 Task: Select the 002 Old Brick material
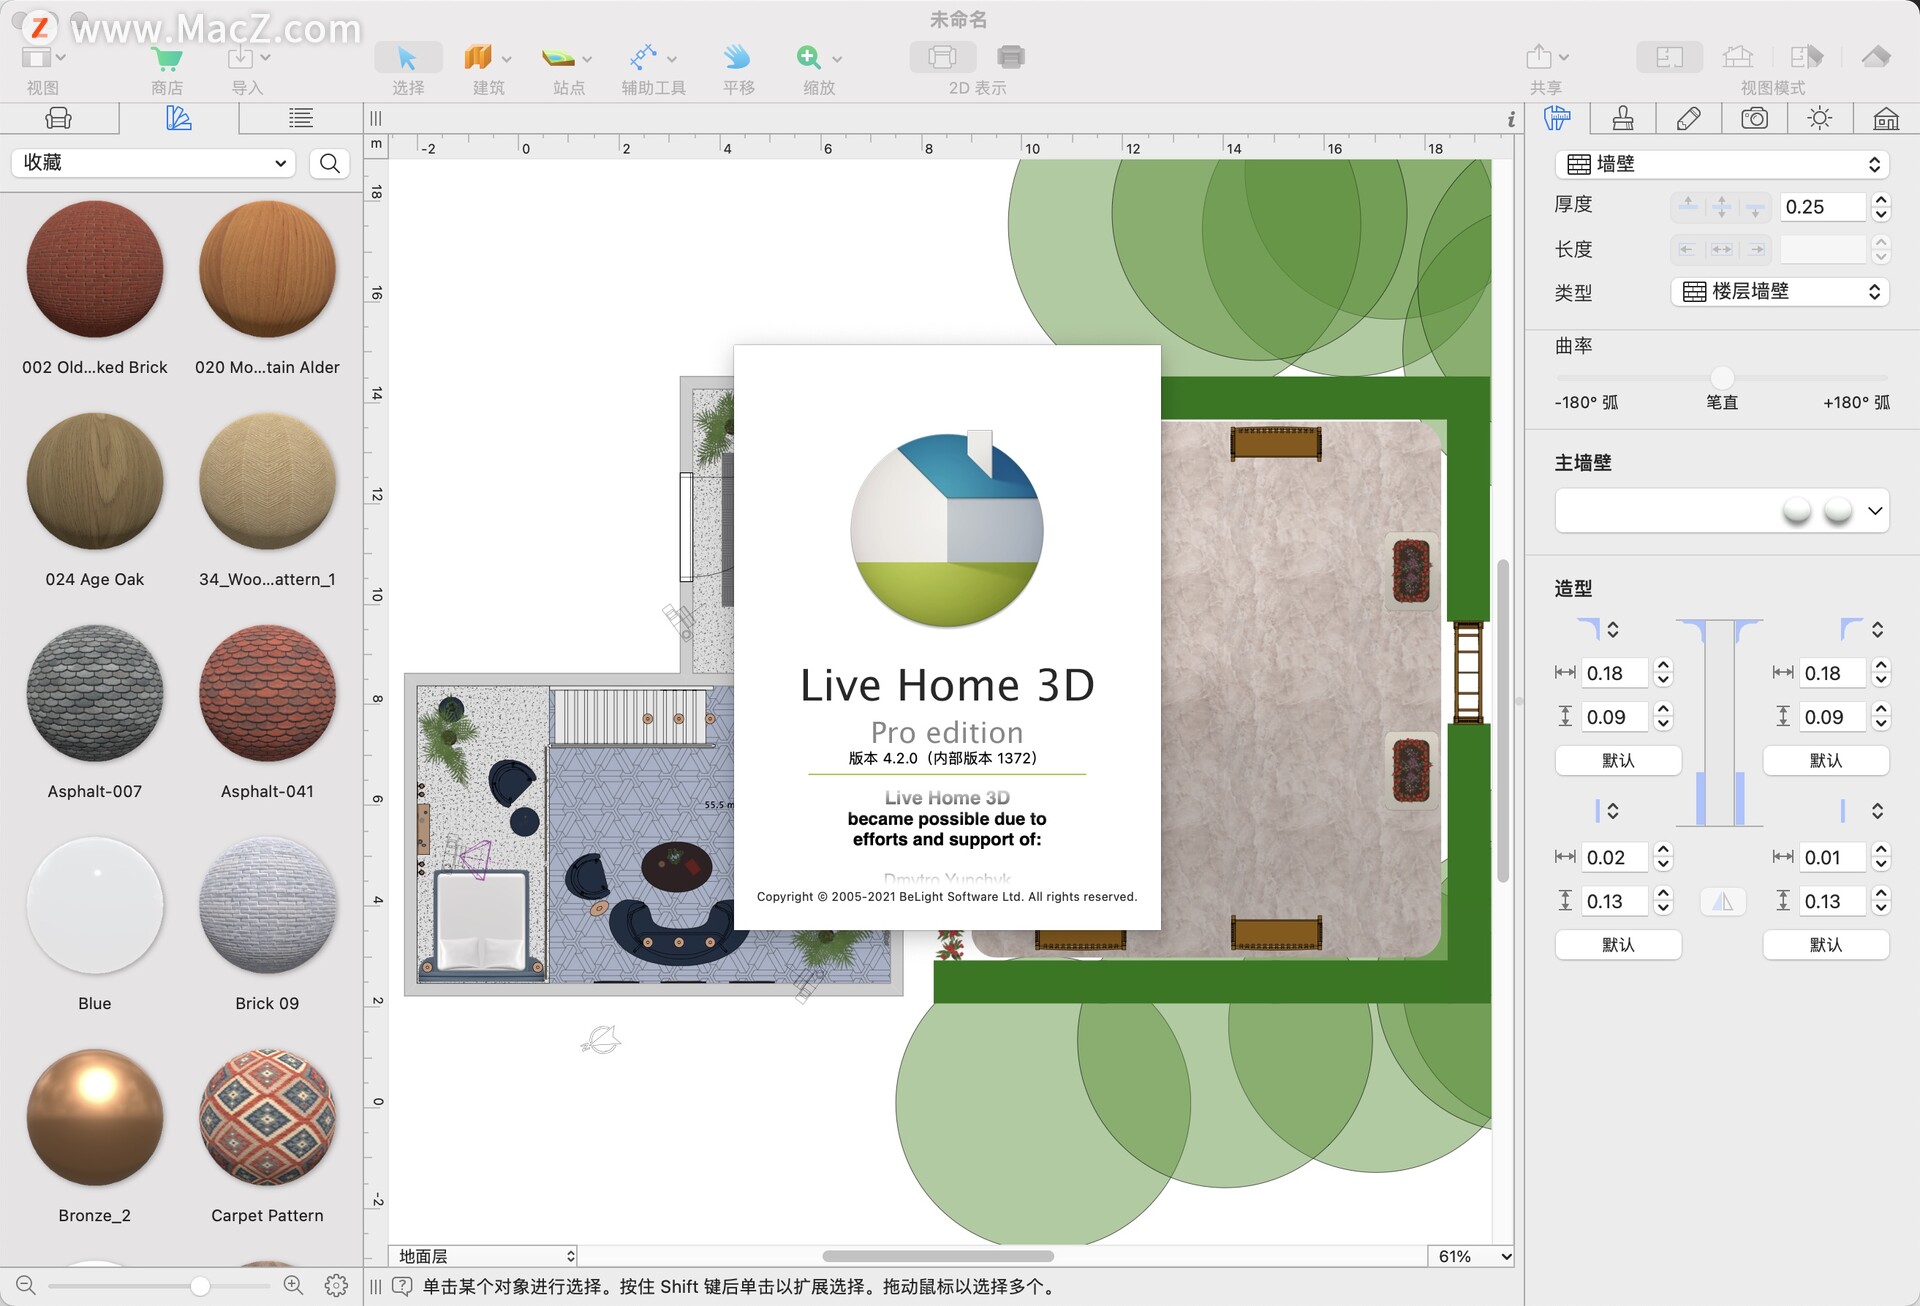(95, 269)
